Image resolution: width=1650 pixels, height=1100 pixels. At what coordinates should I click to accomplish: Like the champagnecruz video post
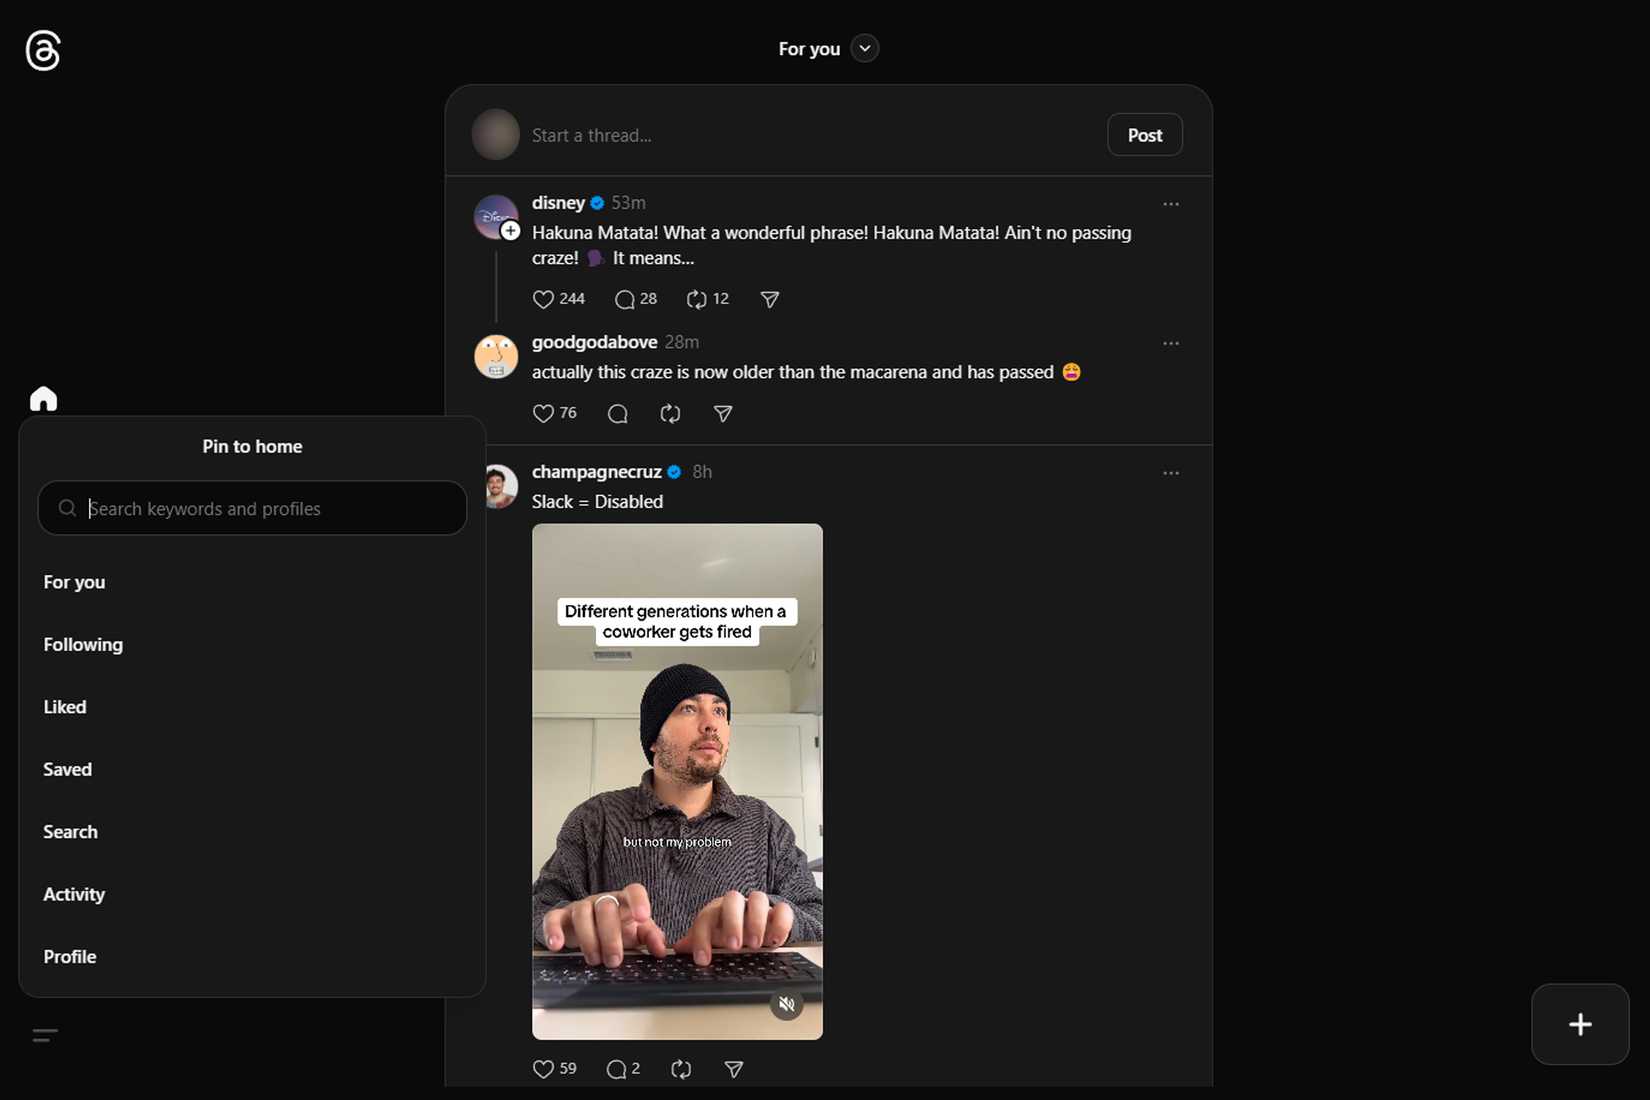click(543, 1069)
